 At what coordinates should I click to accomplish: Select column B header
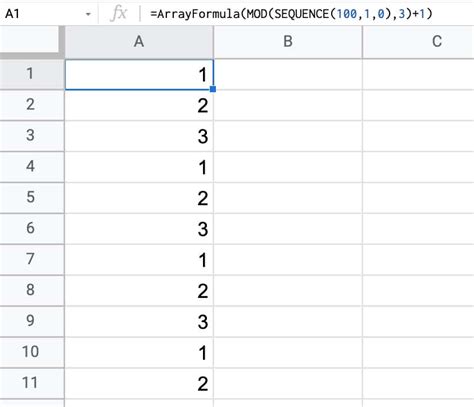click(x=288, y=42)
